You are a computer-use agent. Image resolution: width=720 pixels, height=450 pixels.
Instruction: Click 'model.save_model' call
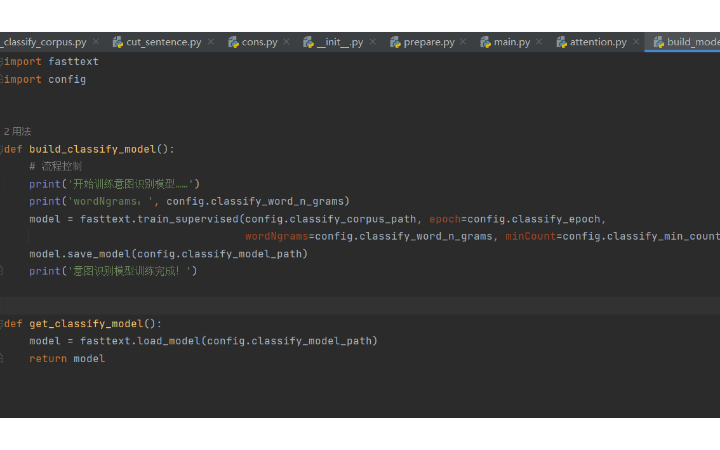[x=80, y=254]
